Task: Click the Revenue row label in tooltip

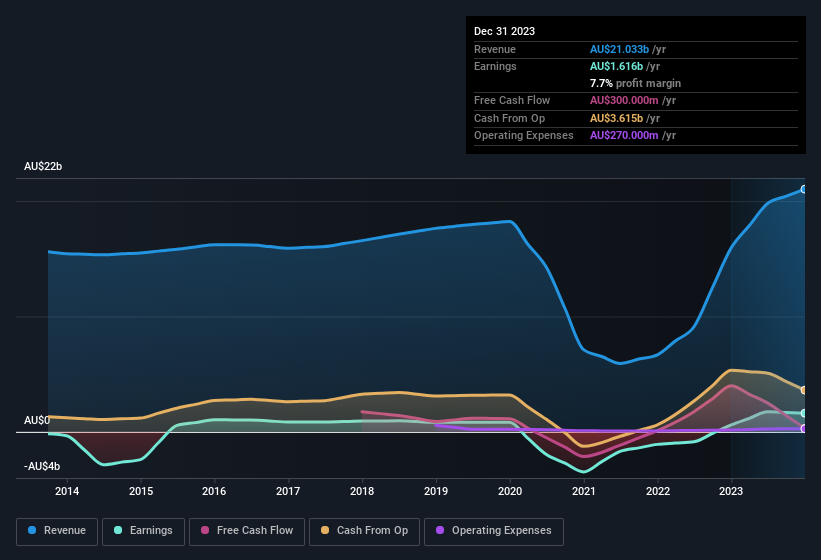Action: 495,49
